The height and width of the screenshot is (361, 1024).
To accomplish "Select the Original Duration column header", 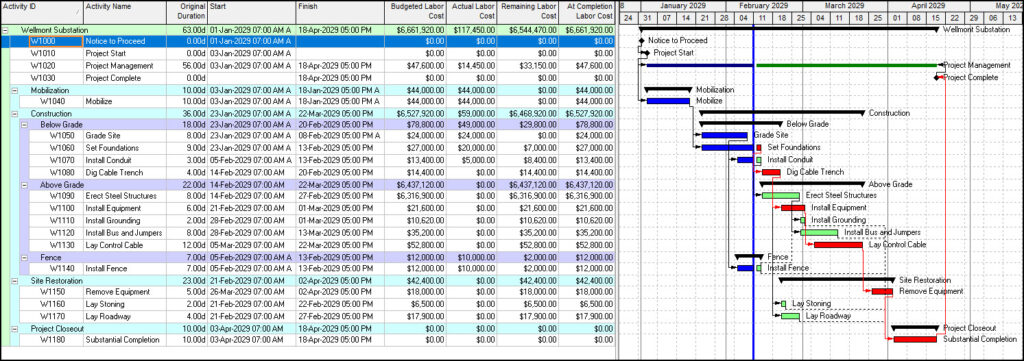I will pos(186,12).
